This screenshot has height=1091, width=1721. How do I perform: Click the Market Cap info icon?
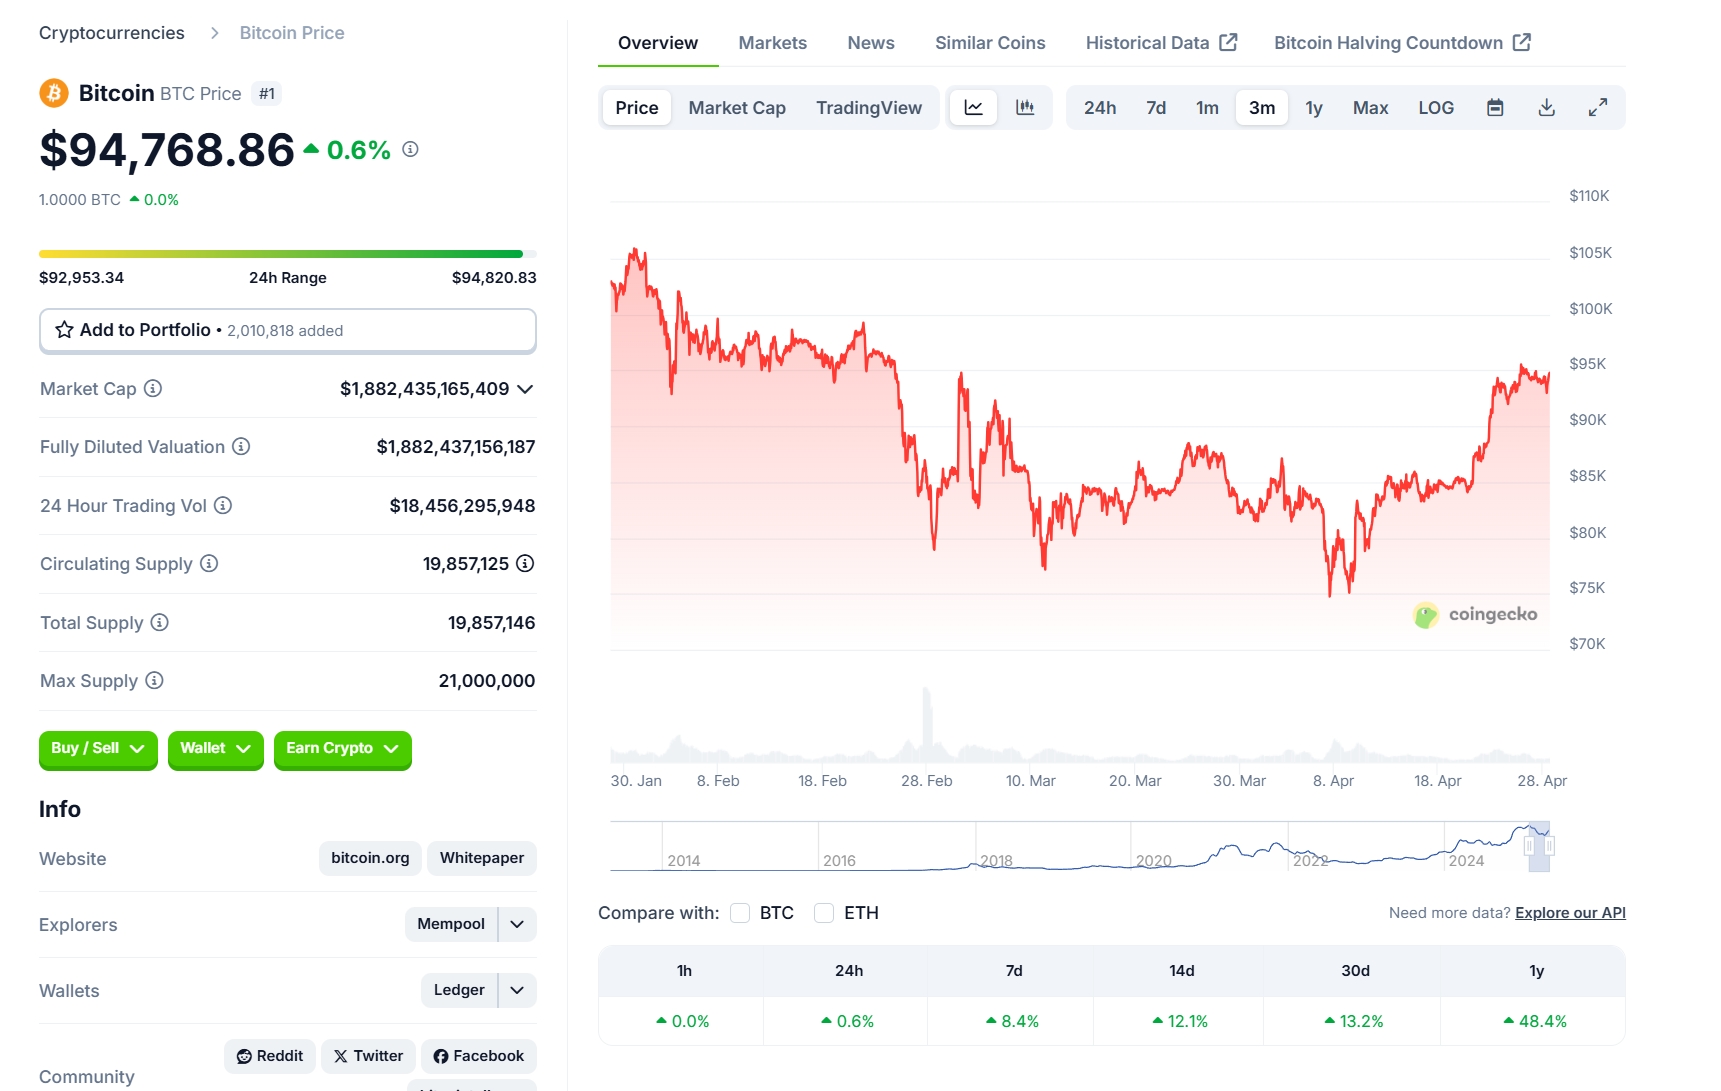click(x=153, y=388)
